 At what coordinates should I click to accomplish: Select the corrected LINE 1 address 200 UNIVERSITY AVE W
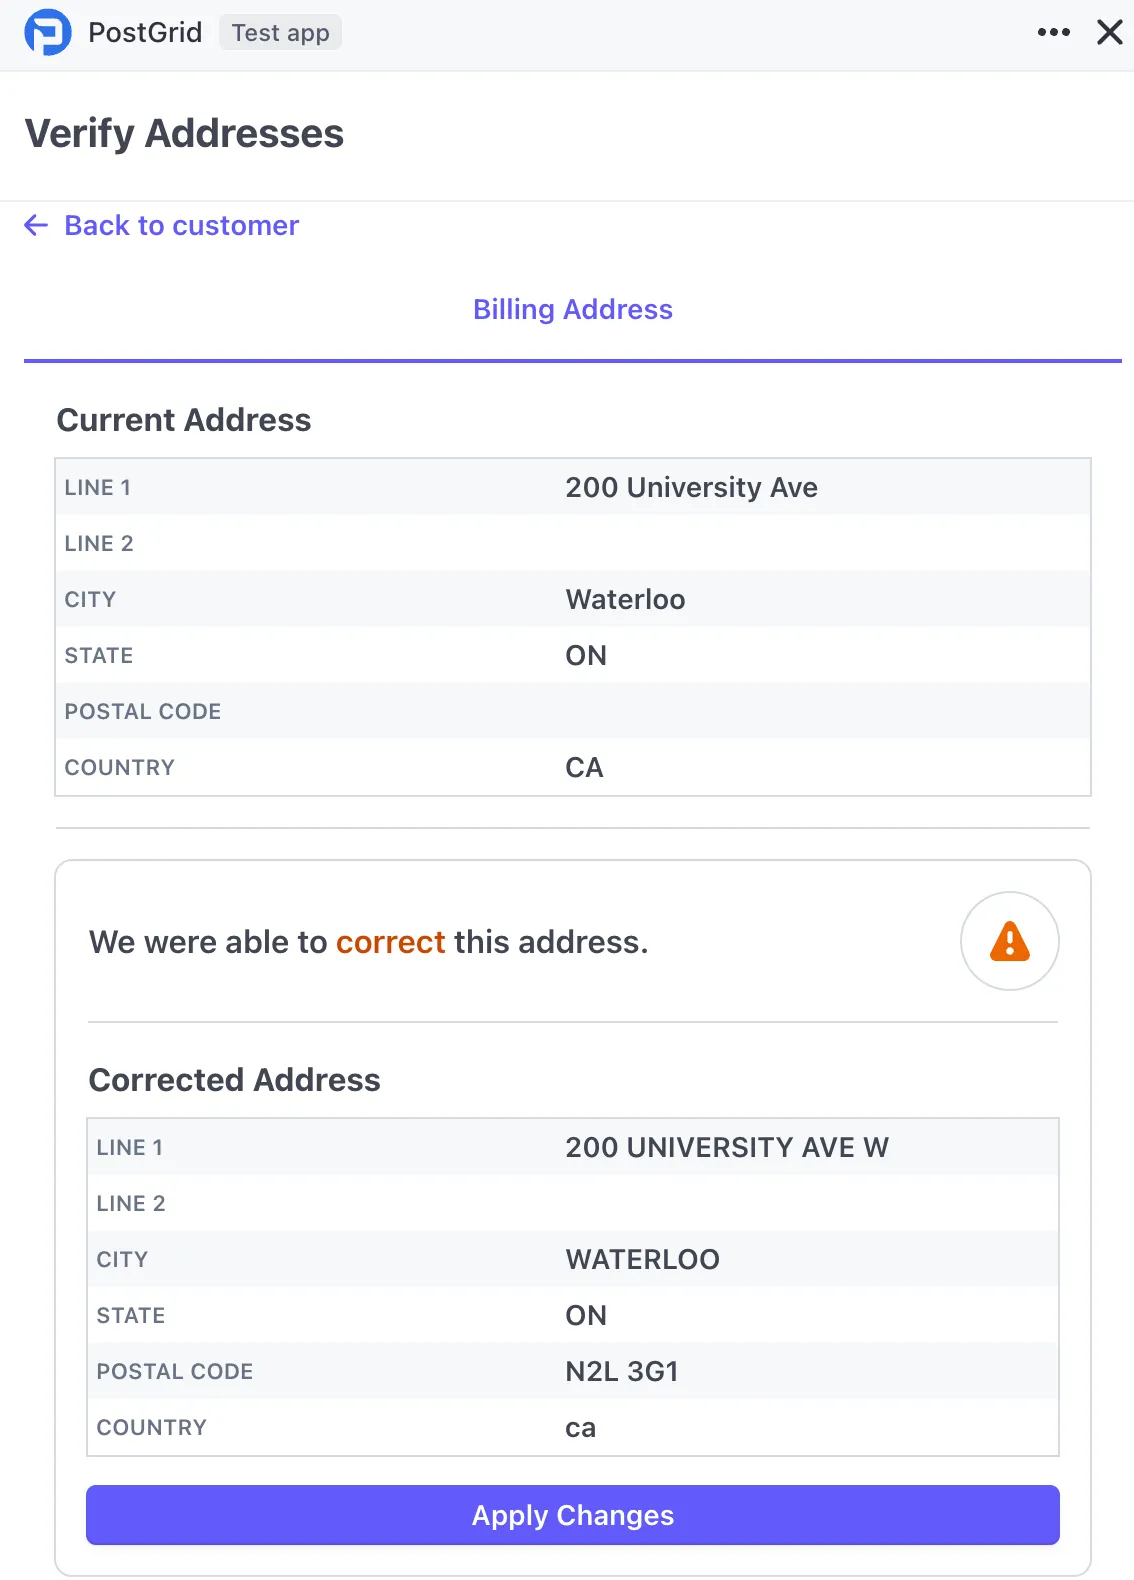pyautogui.click(x=727, y=1147)
